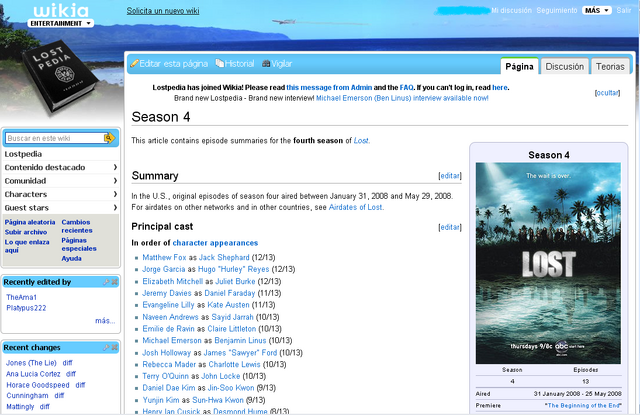
Task: Click the pencil icon for Editar esta página
Action: (134, 64)
